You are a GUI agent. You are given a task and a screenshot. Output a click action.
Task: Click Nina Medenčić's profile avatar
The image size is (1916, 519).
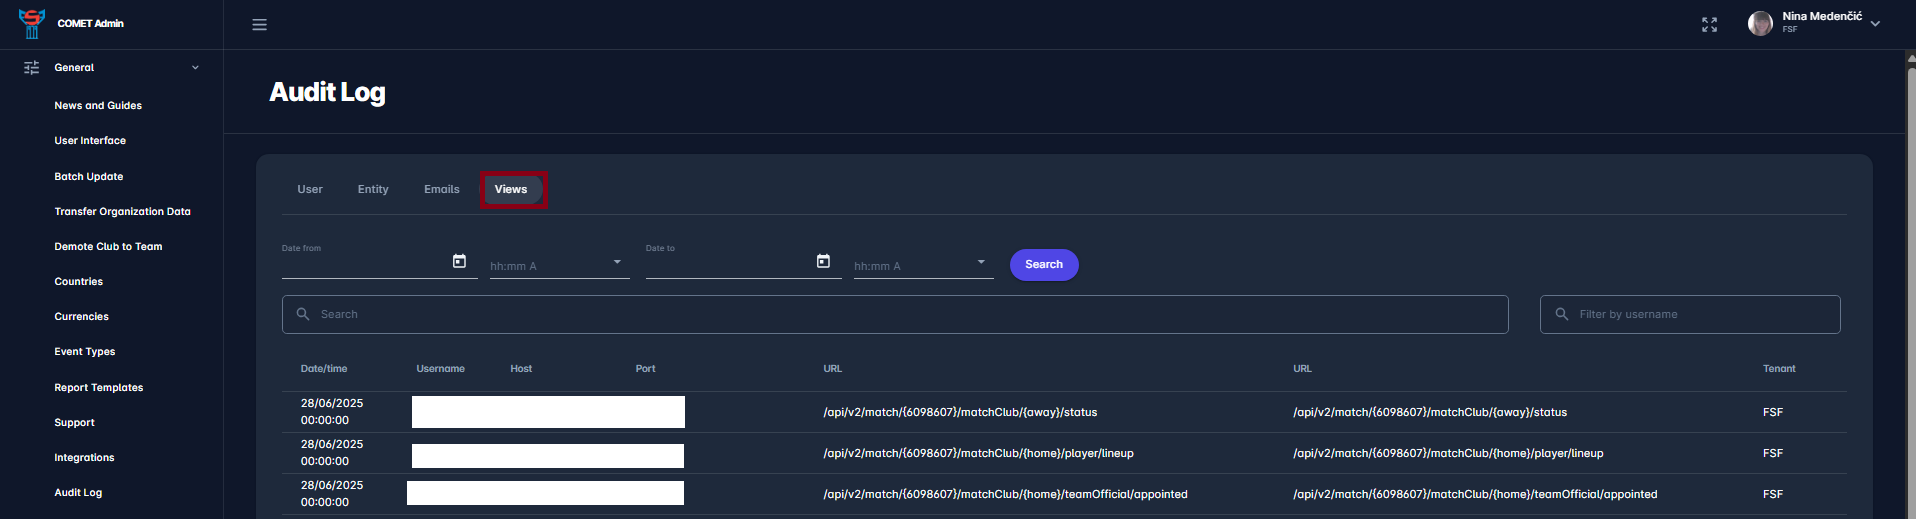coord(1760,24)
